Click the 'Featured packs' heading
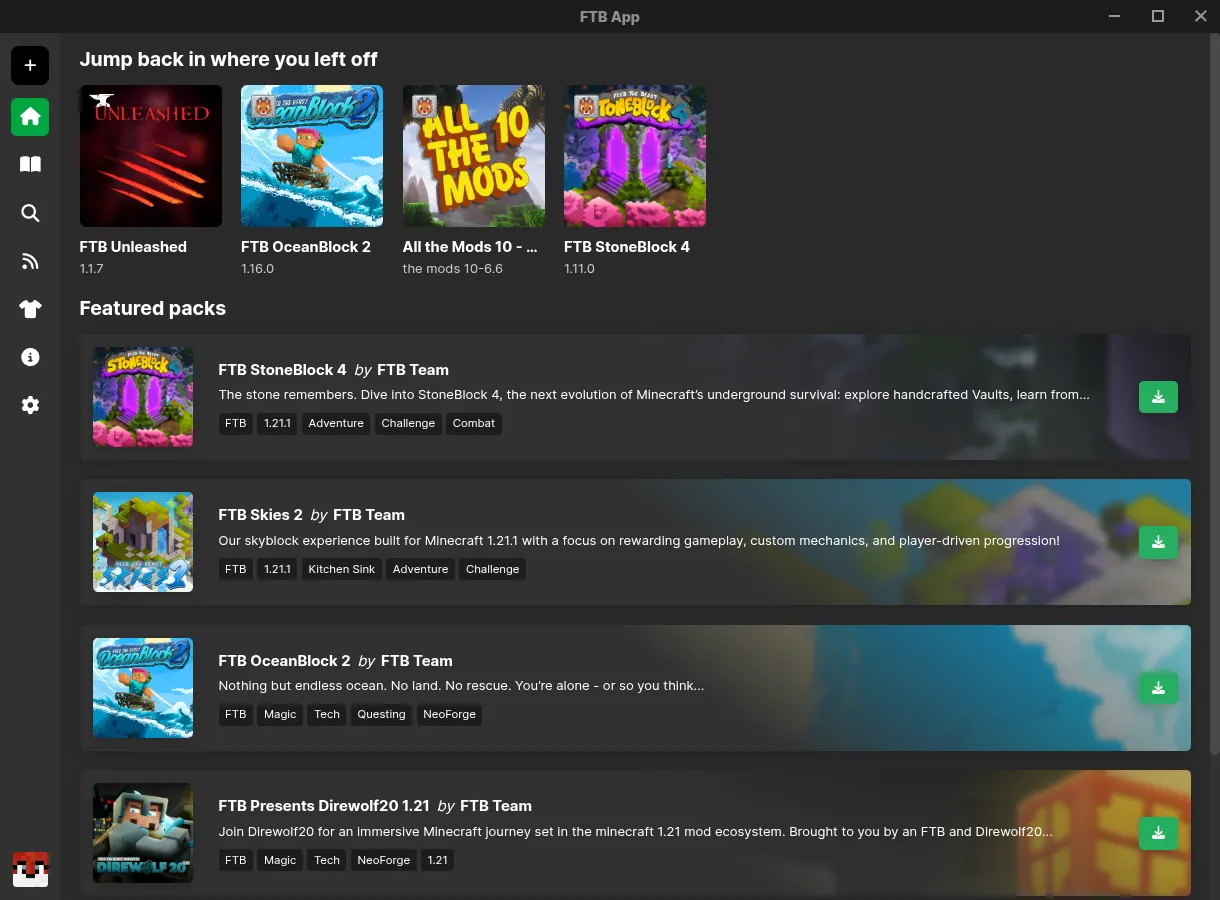 [153, 308]
